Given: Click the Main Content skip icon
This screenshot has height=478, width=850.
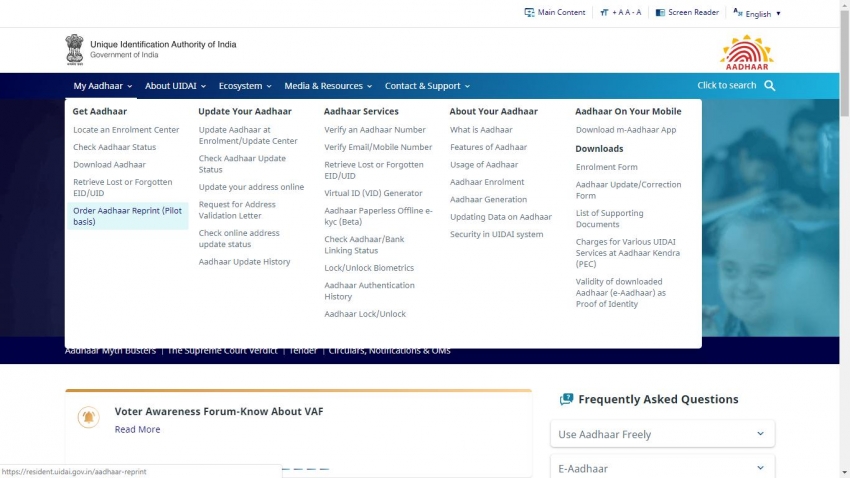Looking at the screenshot, I should pos(529,13).
